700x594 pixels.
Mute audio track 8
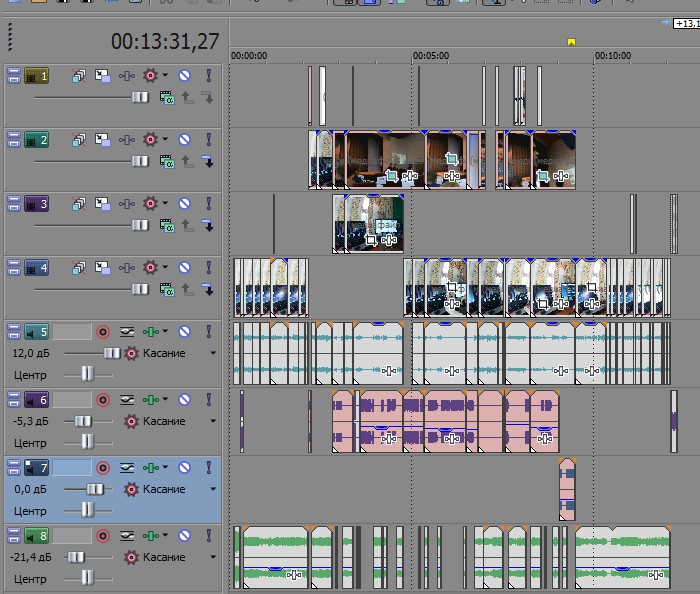pos(184,536)
